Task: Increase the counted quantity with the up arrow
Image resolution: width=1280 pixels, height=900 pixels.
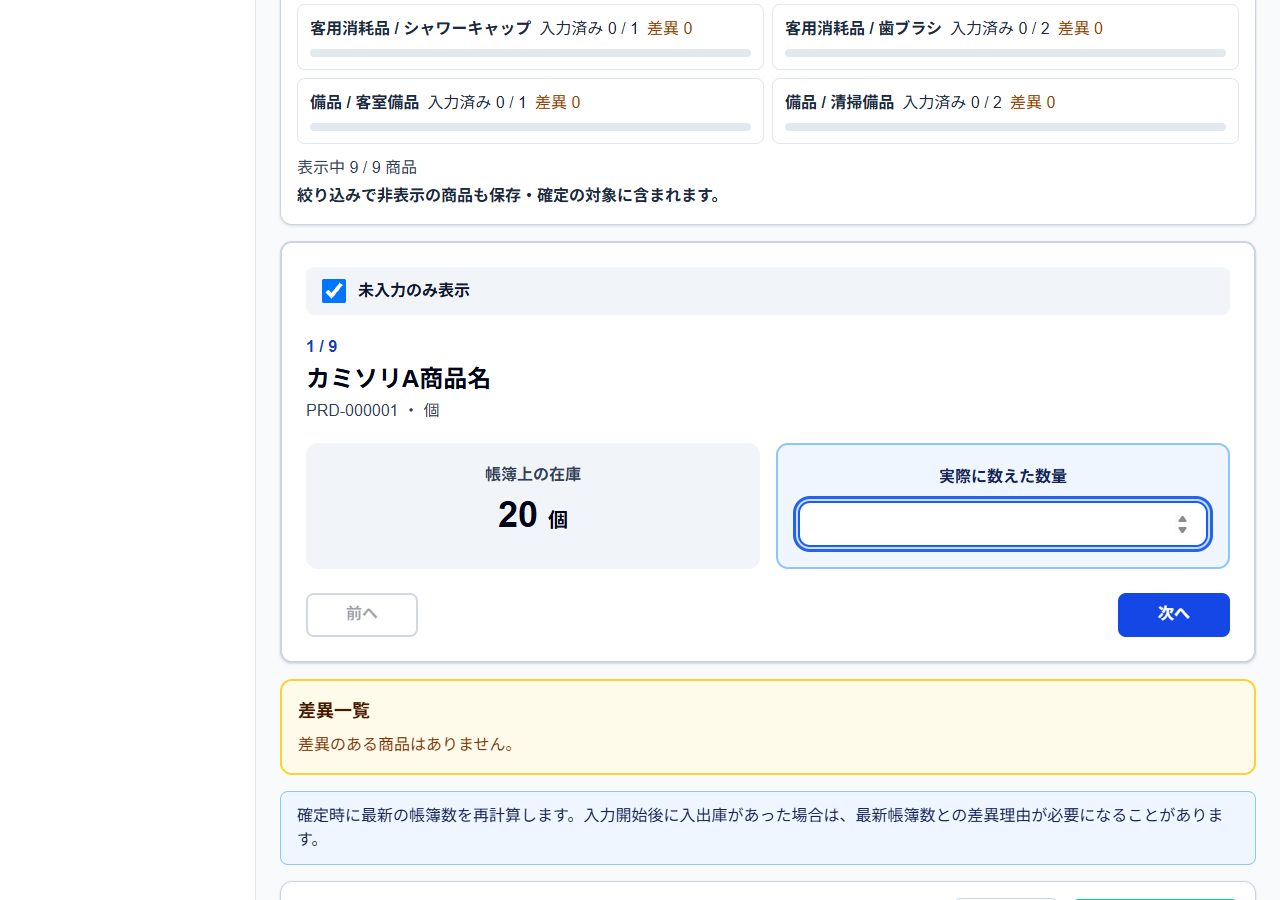Action: tap(1182, 518)
